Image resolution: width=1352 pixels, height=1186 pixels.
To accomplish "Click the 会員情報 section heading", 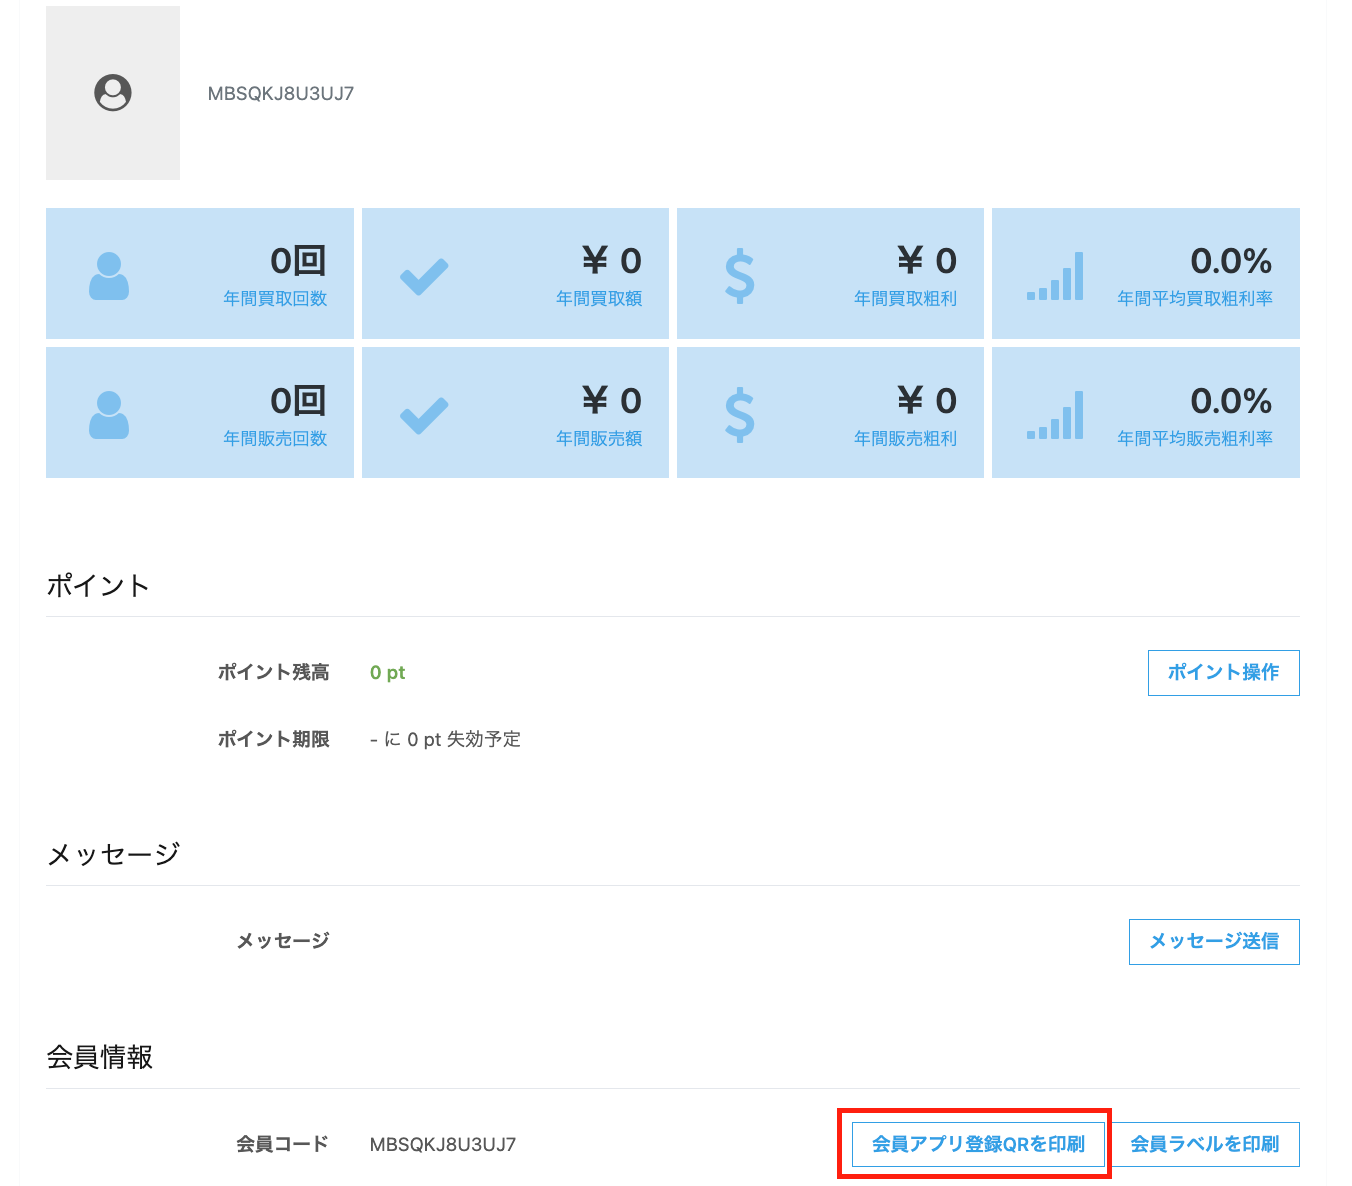I will coord(100,1057).
